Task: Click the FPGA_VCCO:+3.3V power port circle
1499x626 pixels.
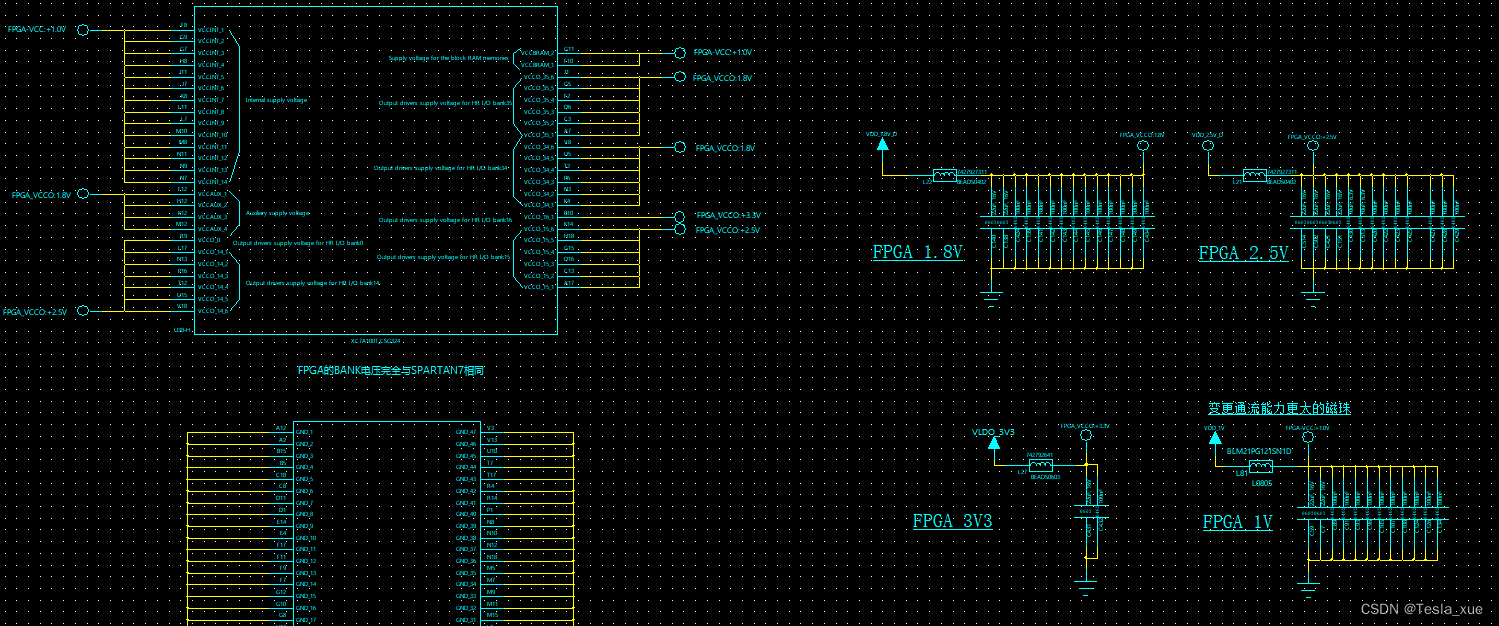Action: (x=680, y=215)
